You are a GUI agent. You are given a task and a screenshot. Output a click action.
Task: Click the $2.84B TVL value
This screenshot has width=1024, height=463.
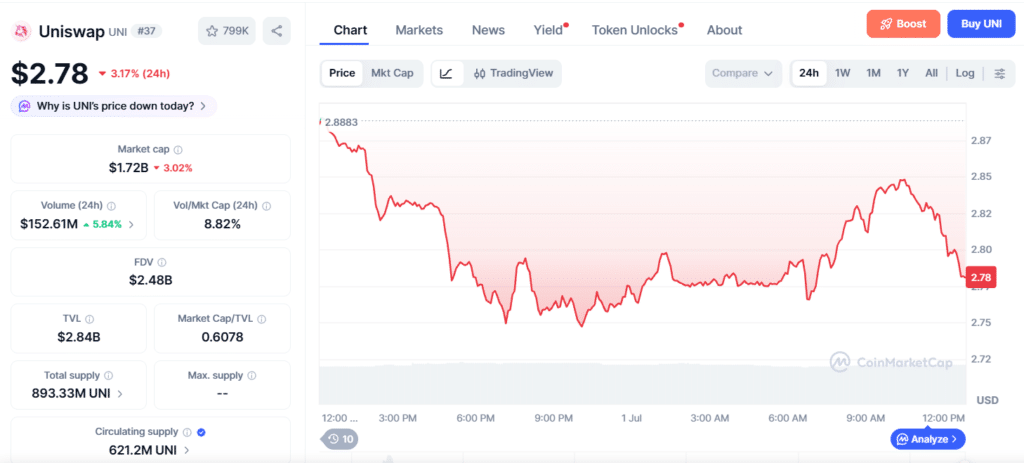click(x=78, y=337)
